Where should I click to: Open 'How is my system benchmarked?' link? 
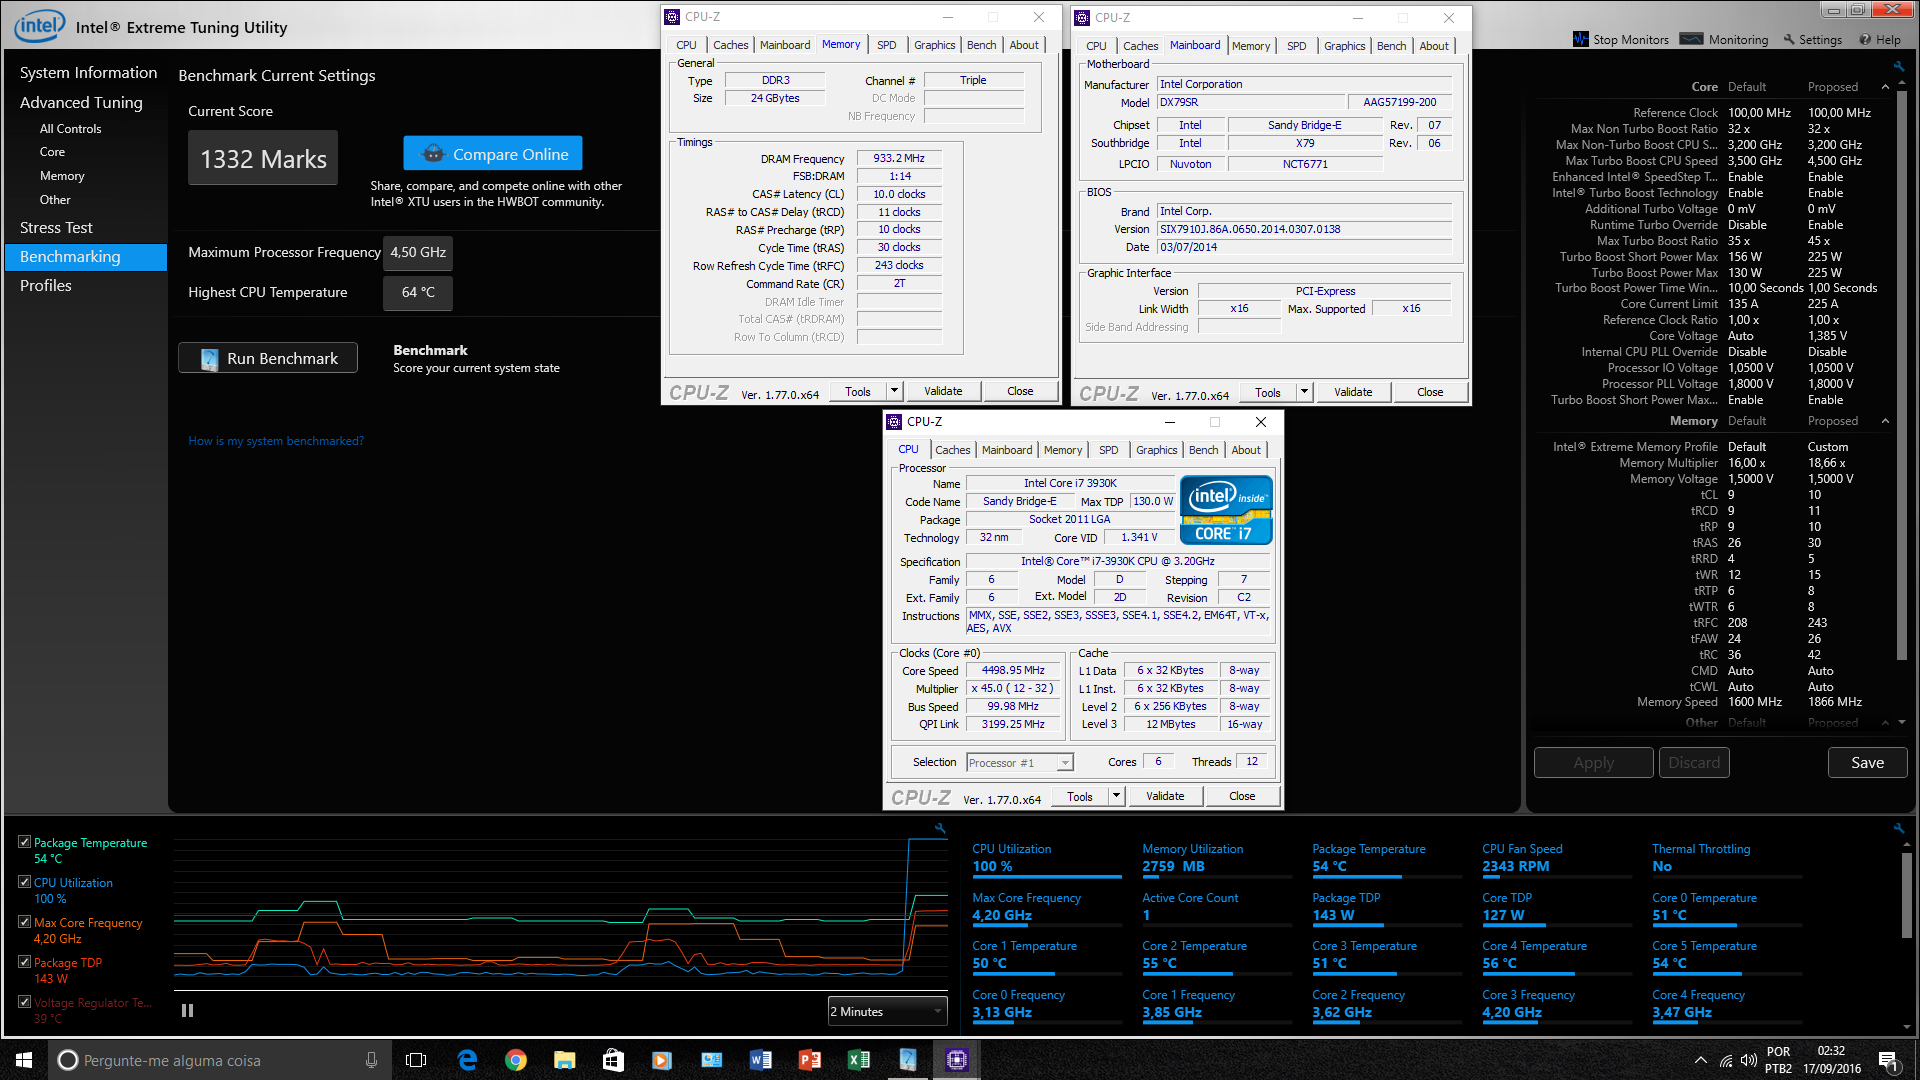[276, 441]
